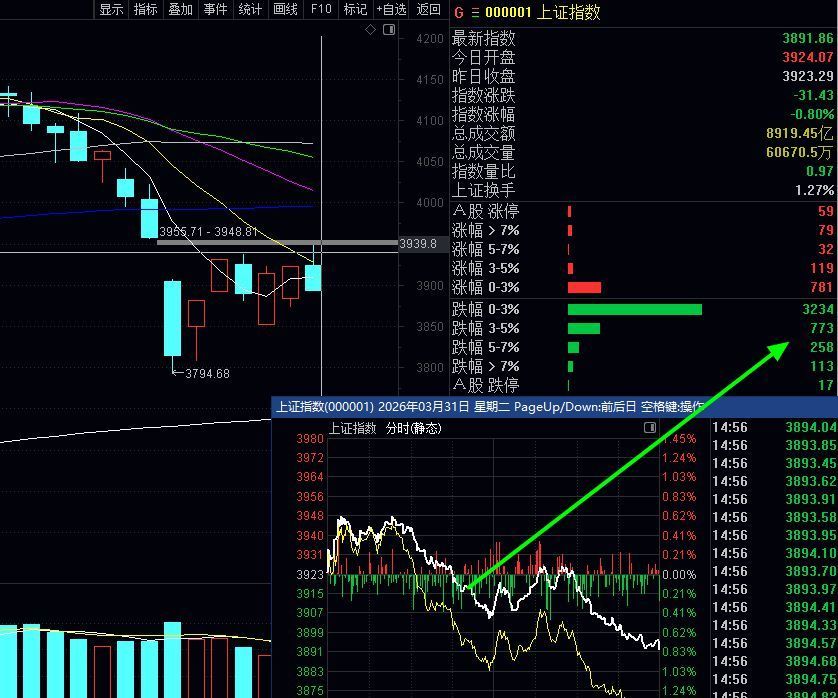Expand the 统计 statistics dropdown
This screenshot has height=698, width=838.
[x=250, y=9]
